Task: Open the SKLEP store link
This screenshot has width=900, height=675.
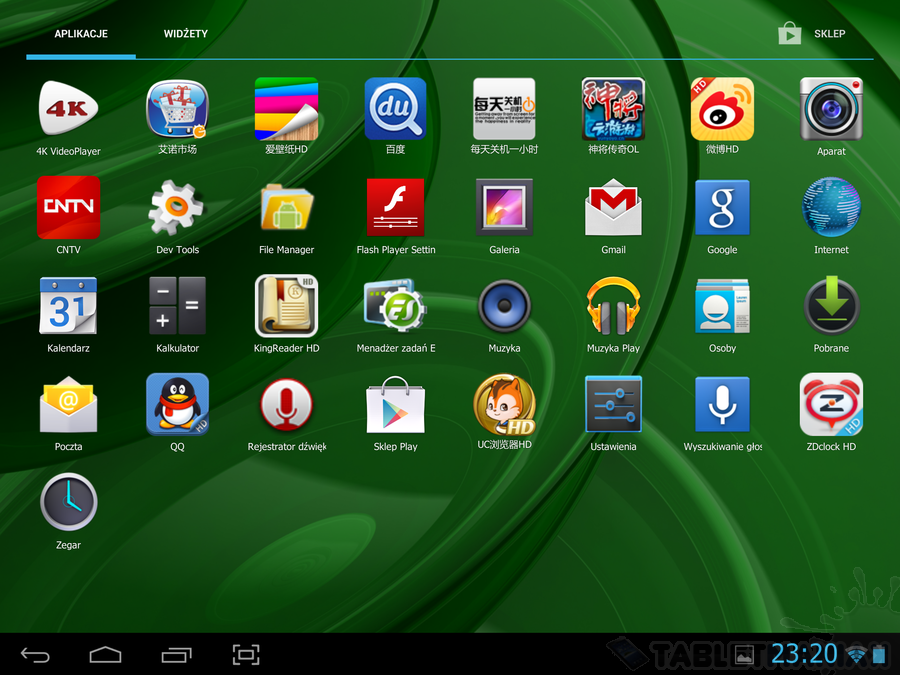Action: tap(812, 33)
